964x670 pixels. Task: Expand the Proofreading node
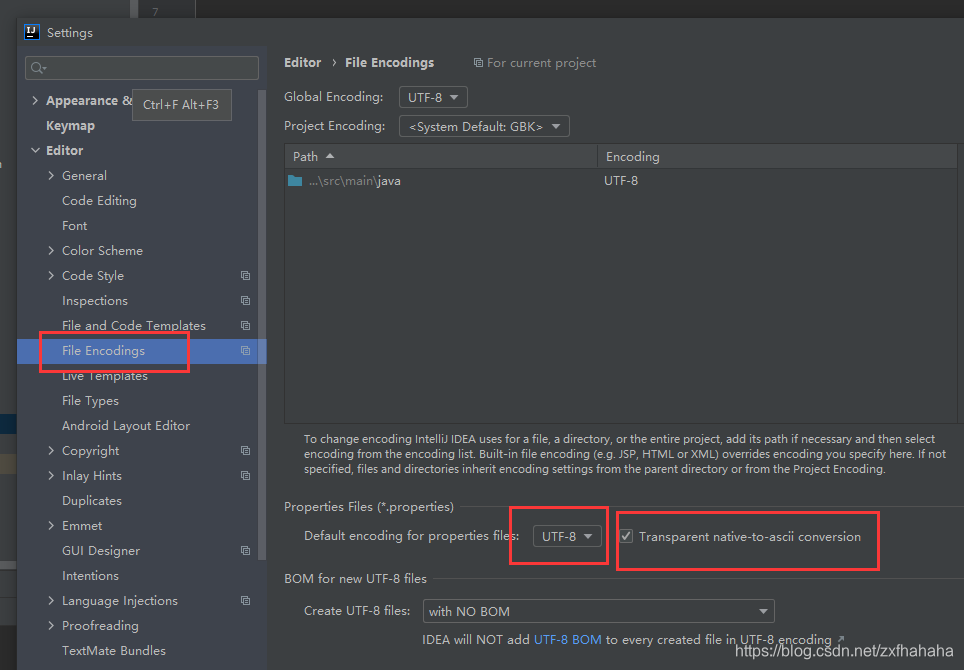coord(51,626)
